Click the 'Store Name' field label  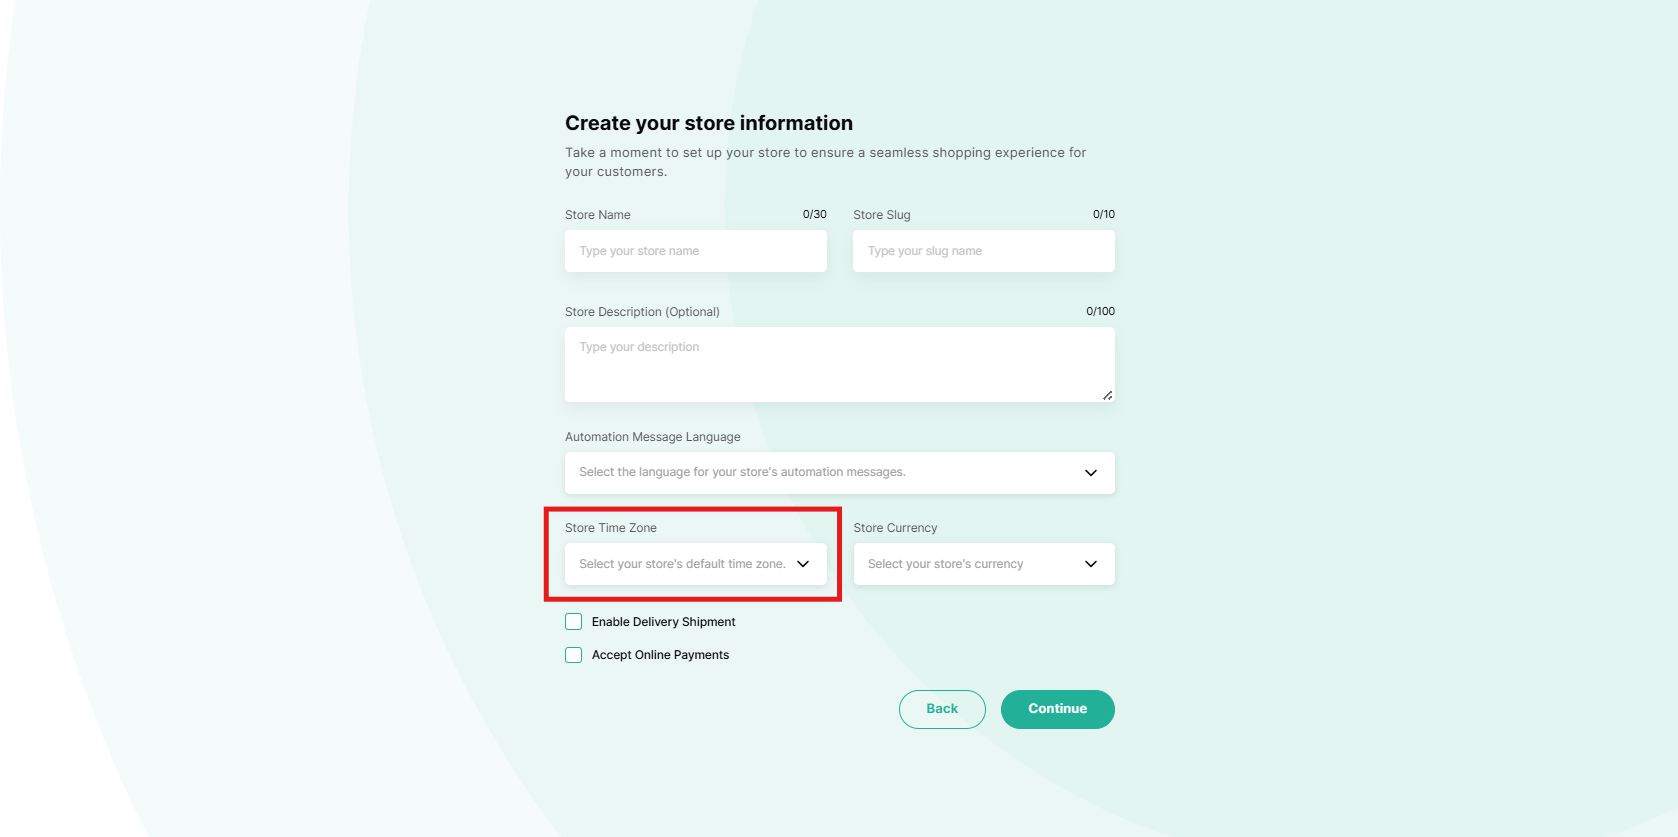tap(598, 215)
